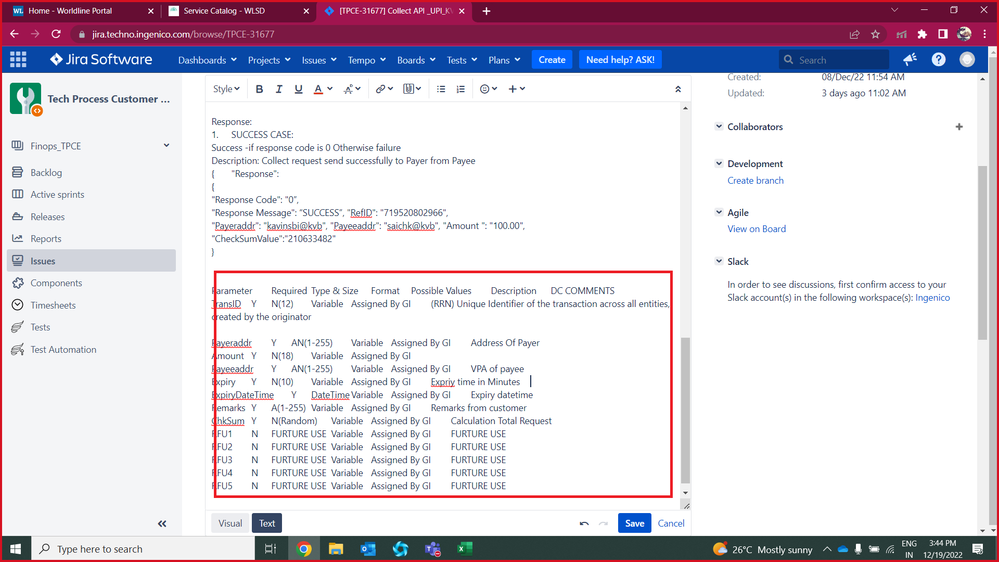Image resolution: width=999 pixels, height=562 pixels.
Task: Click the Create branch link
Action: coord(756,180)
